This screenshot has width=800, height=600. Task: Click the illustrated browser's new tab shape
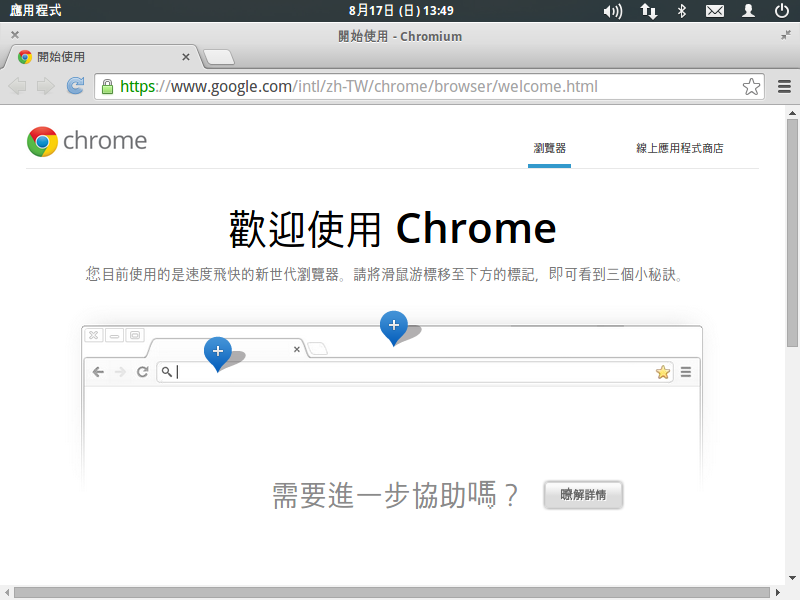(318, 349)
